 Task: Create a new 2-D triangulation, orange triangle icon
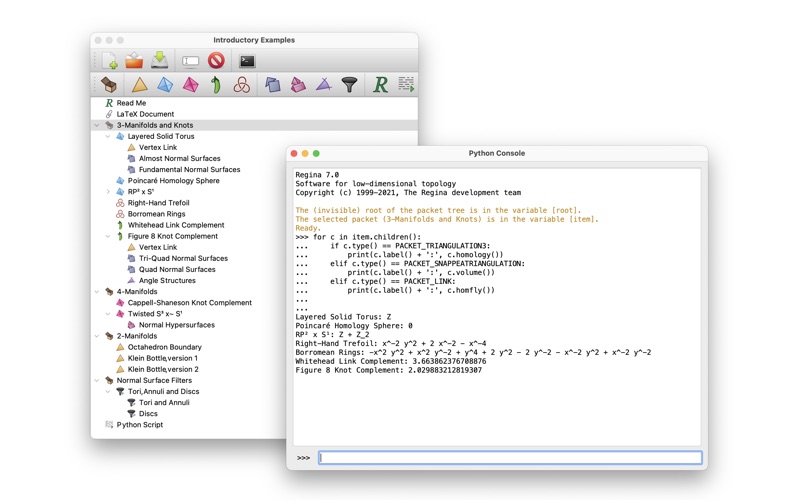139,85
